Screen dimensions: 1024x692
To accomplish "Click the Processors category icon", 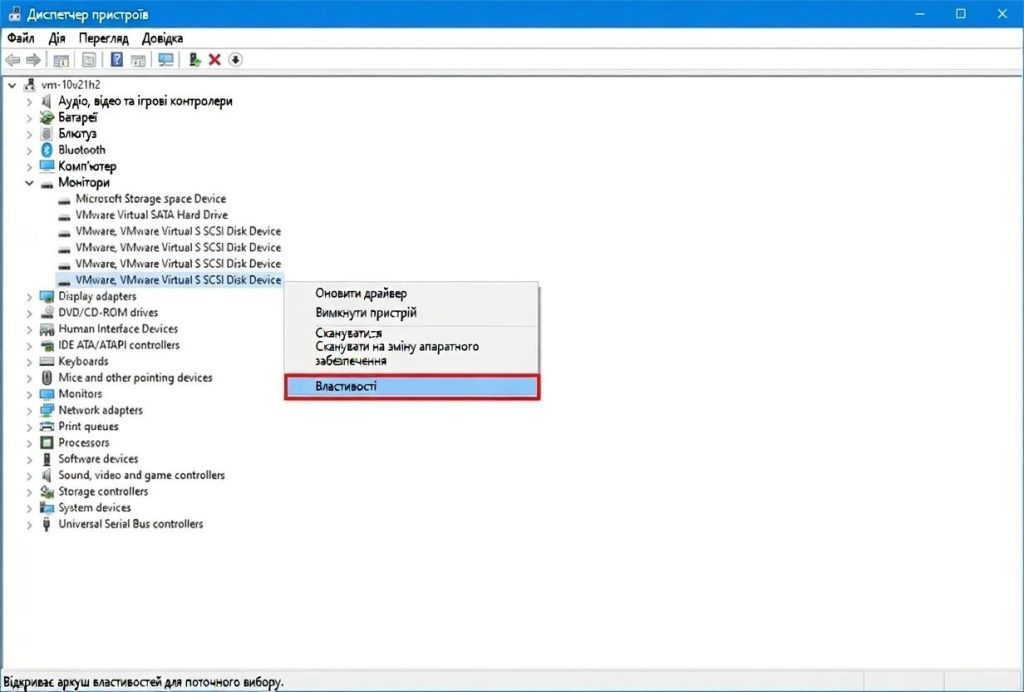I will (x=47, y=443).
